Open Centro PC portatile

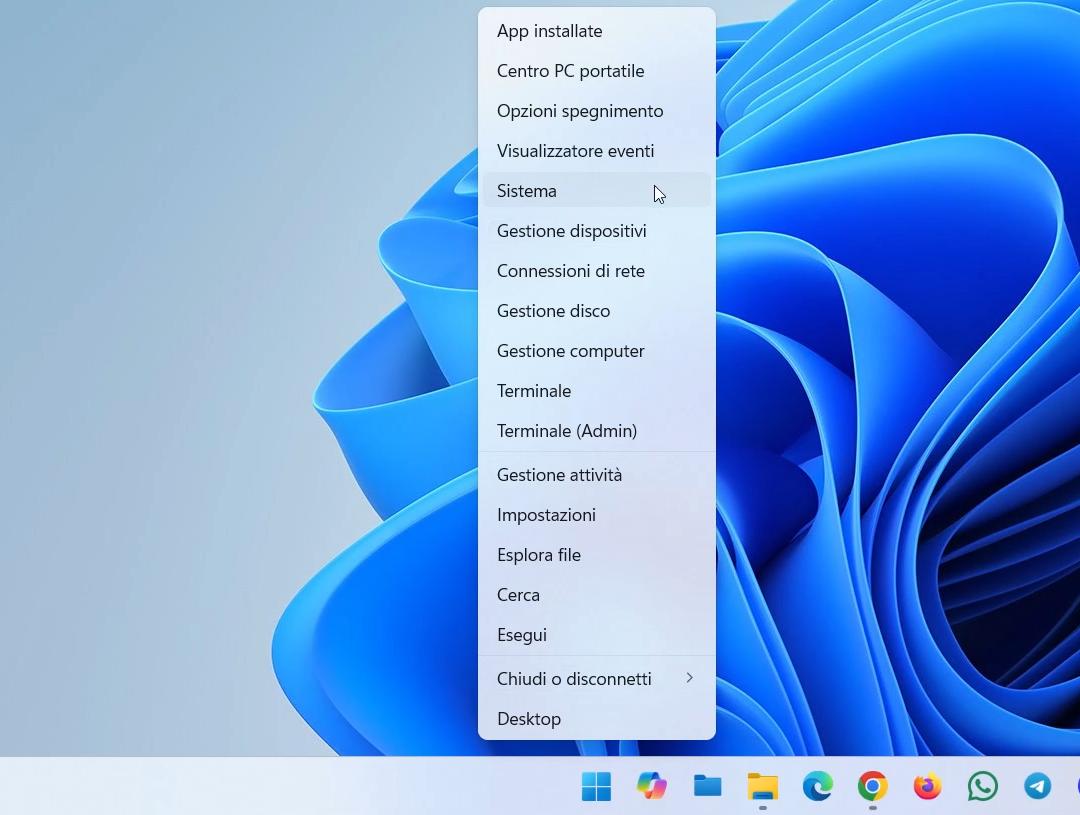(570, 71)
